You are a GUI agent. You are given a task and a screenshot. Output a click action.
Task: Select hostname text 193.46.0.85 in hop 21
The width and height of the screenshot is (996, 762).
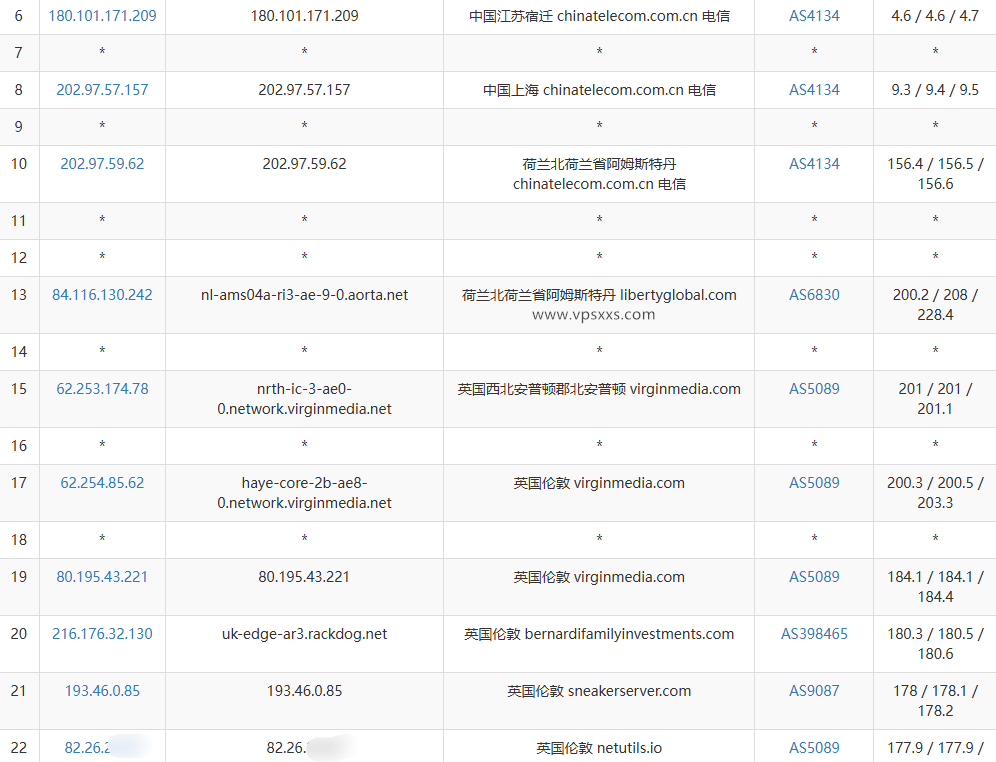[304, 691]
